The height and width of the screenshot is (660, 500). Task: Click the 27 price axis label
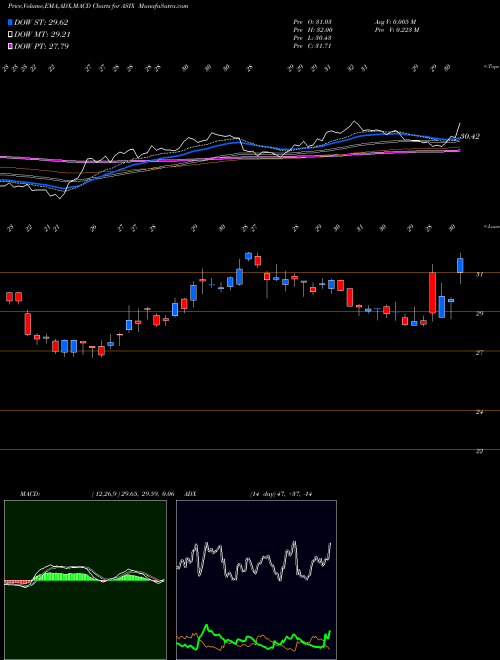click(x=479, y=353)
